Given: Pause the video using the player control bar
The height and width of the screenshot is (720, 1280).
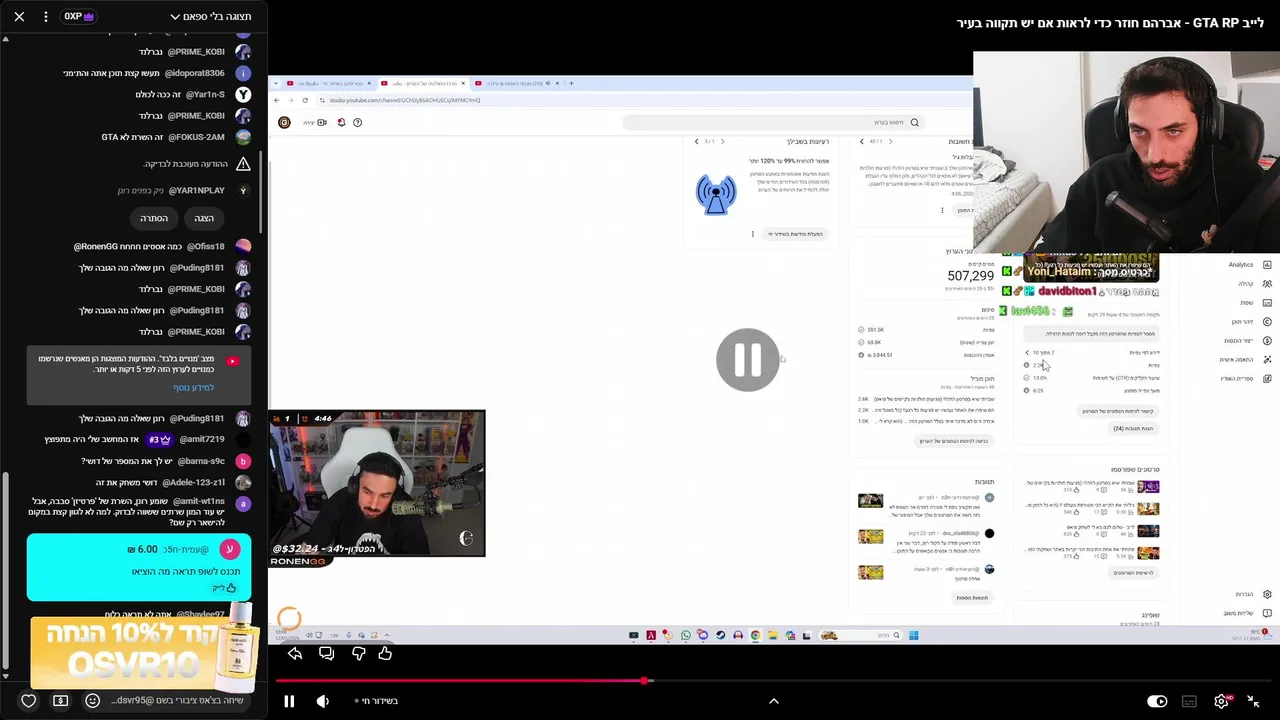Looking at the screenshot, I should 289,701.
